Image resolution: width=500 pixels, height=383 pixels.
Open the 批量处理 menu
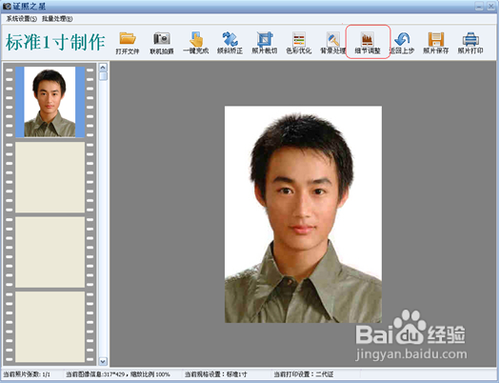click(x=57, y=19)
